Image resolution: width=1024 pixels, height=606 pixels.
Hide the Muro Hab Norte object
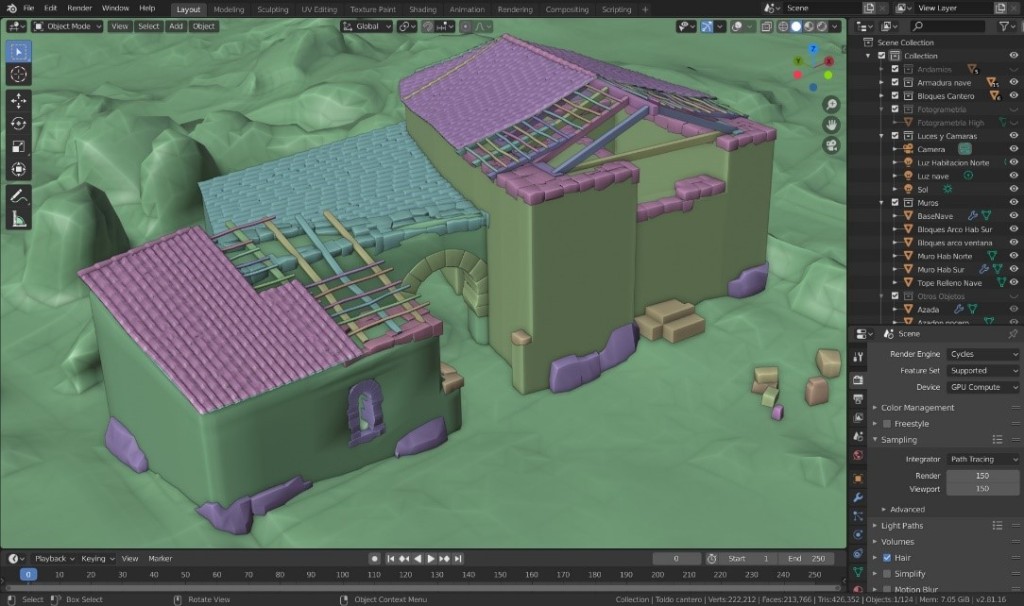tap(1013, 256)
